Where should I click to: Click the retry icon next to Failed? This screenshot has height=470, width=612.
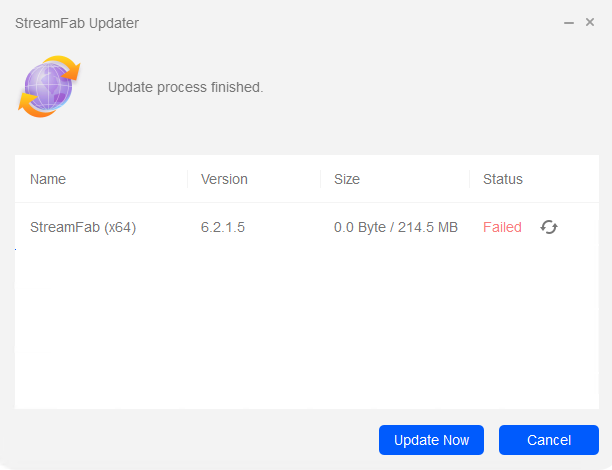549,227
